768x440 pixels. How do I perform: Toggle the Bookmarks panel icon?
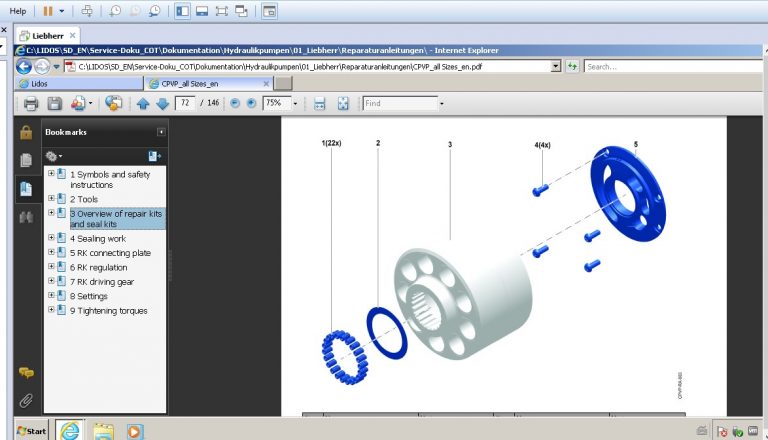point(26,189)
